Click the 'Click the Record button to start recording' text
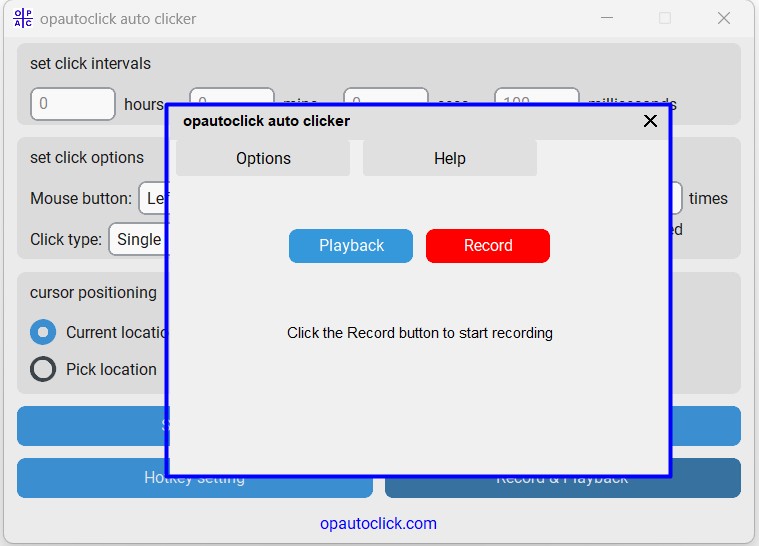The image size is (759, 546). (420, 333)
